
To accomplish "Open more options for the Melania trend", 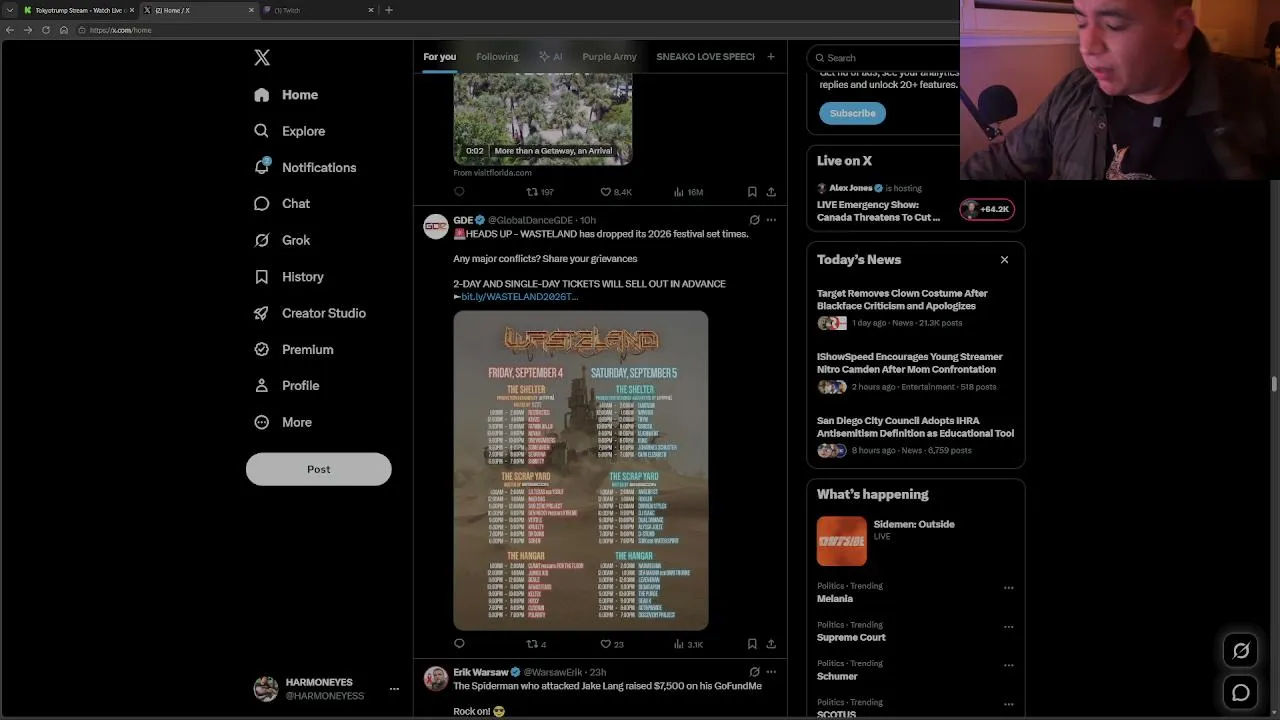I will (x=1008, y=588).
